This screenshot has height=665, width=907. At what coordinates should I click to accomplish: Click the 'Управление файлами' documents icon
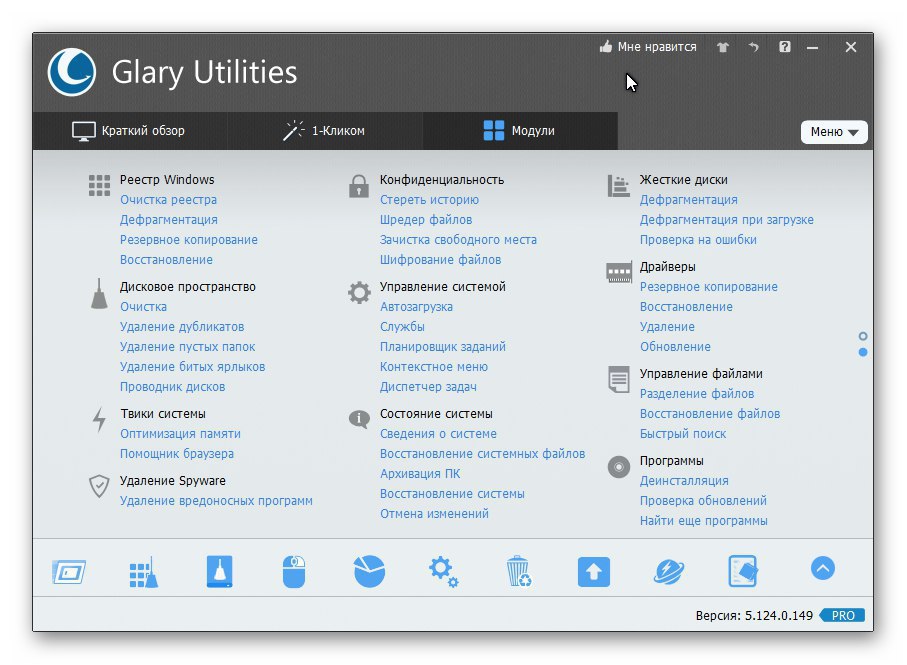(x=618, y=379)
